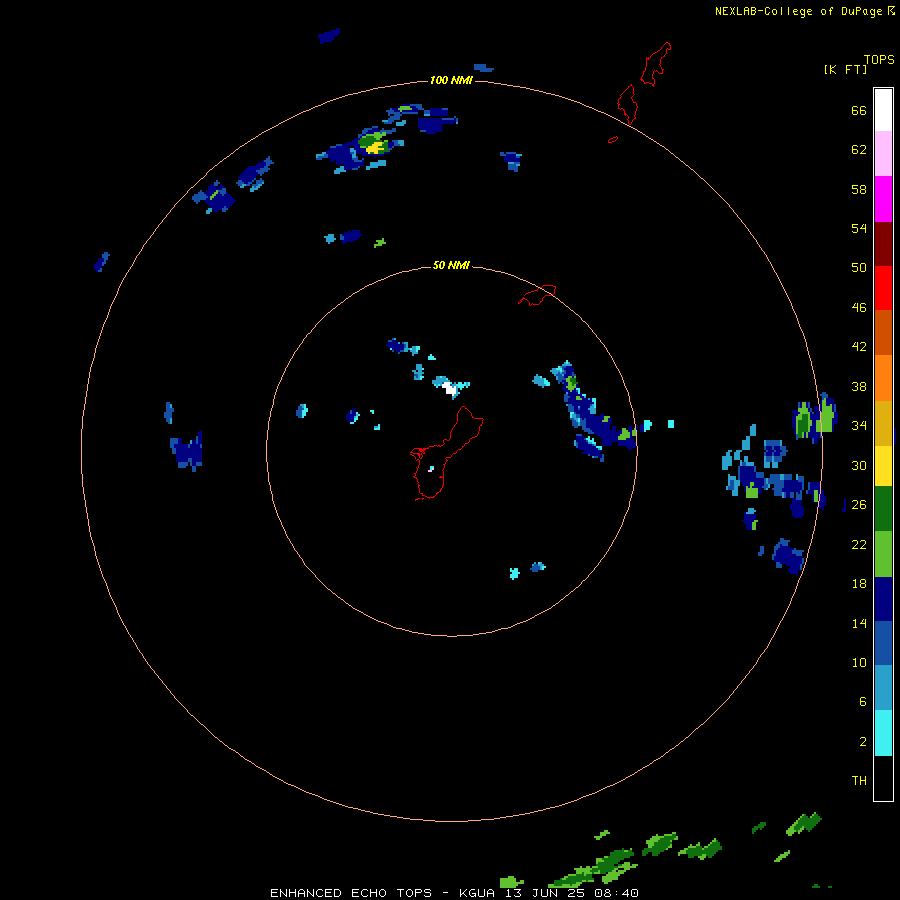Click the yellow 34 kft legend swatch
900x900 pixels.
click(x=883, y=466)
